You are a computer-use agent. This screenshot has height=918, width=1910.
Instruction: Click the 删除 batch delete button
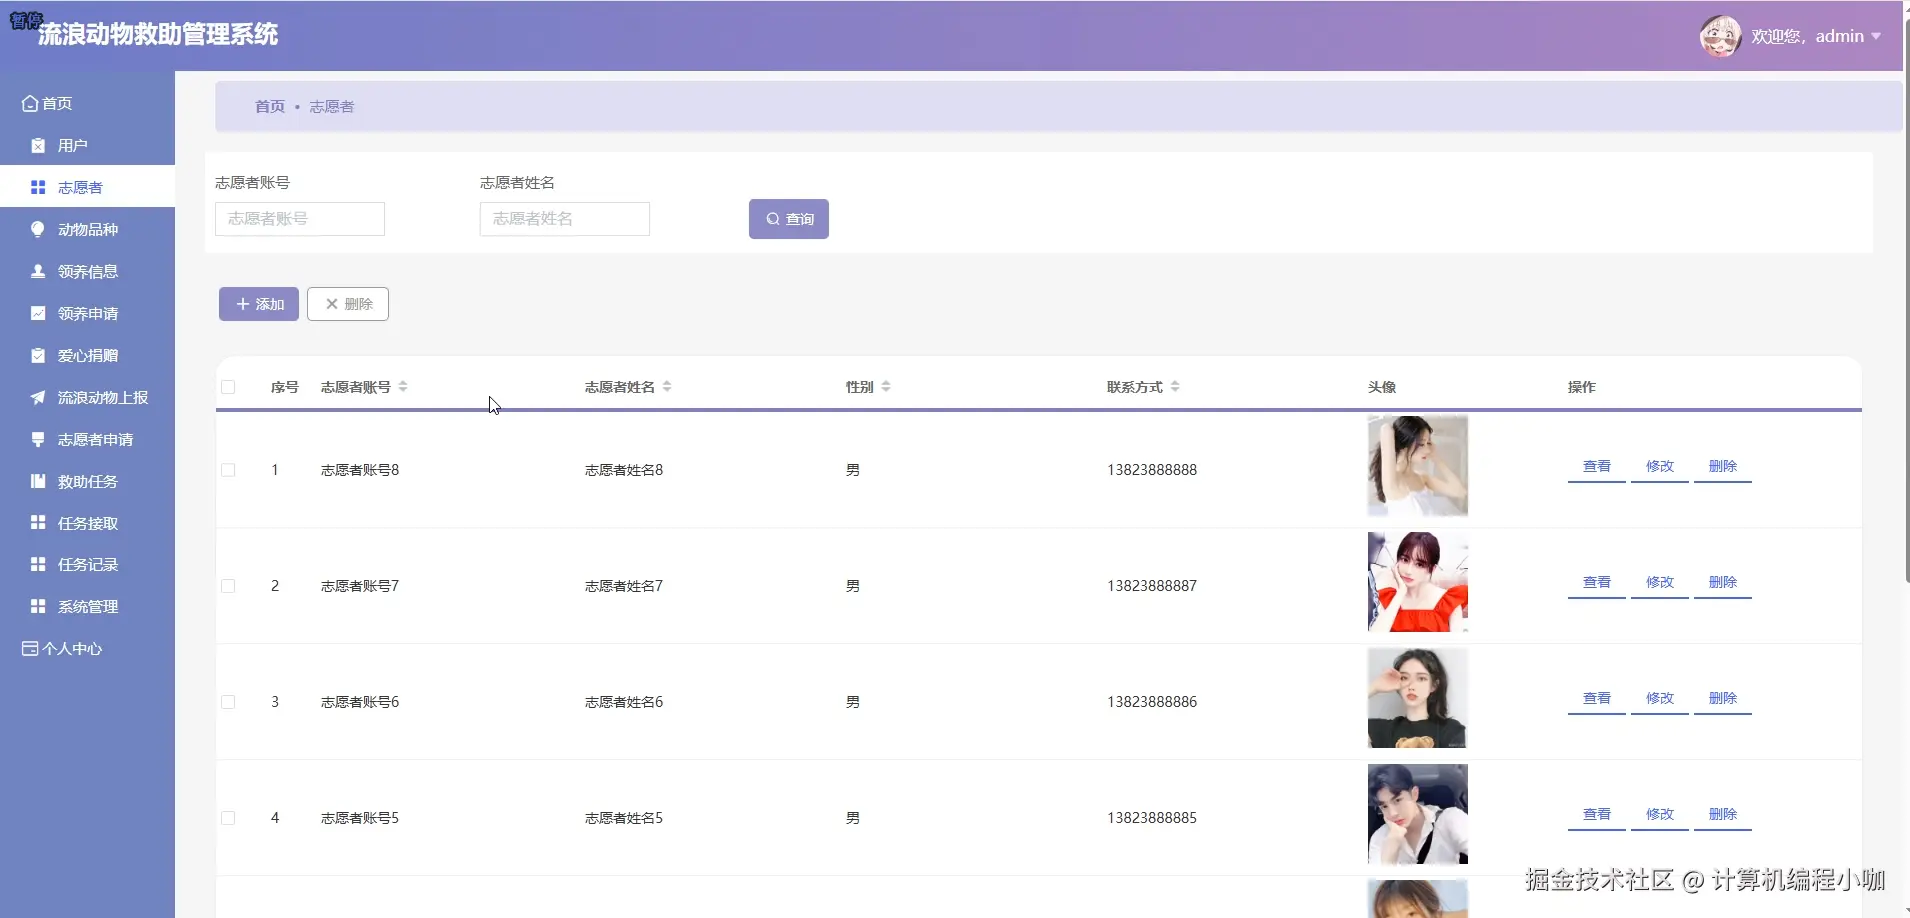[x=348, y=304]
